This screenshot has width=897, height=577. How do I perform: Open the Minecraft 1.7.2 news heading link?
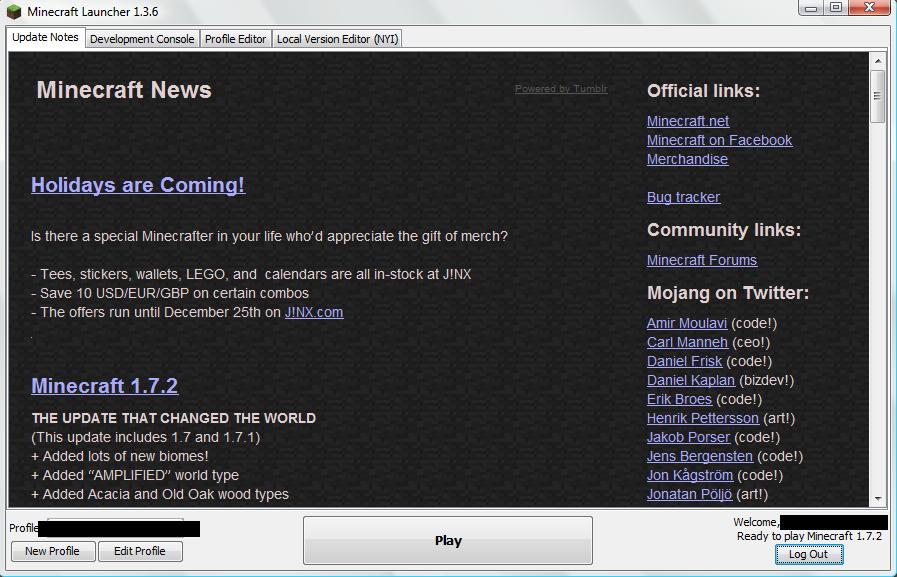click(x=105, y=385)
